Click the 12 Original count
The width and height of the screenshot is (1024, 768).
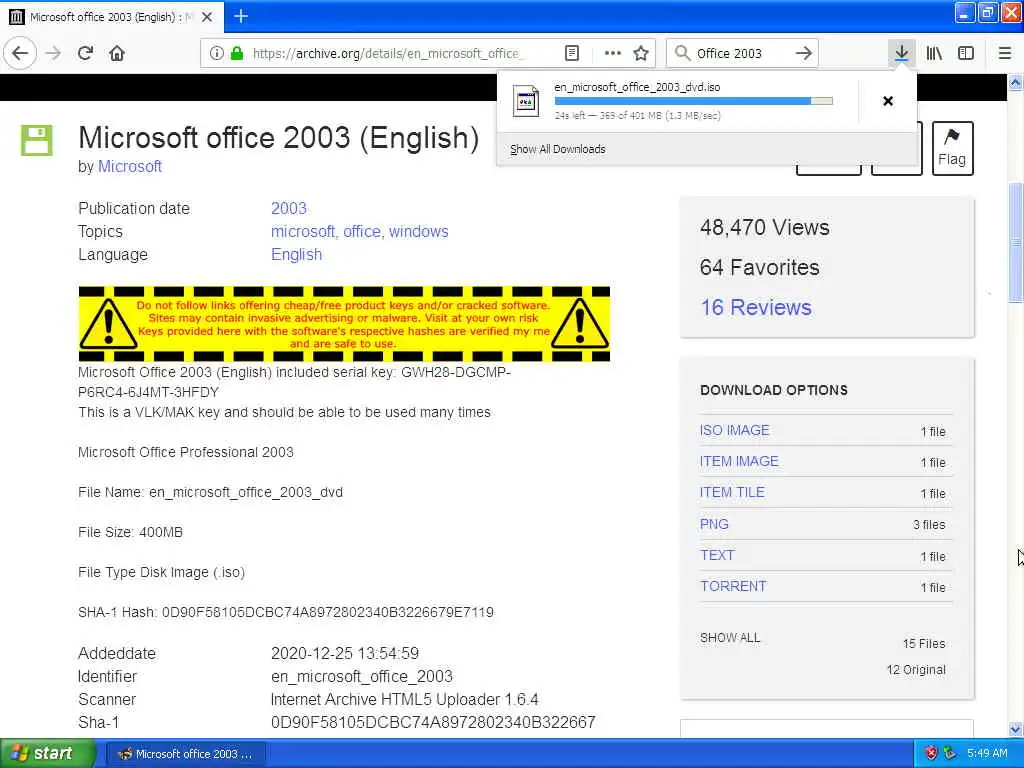point(916,670)
